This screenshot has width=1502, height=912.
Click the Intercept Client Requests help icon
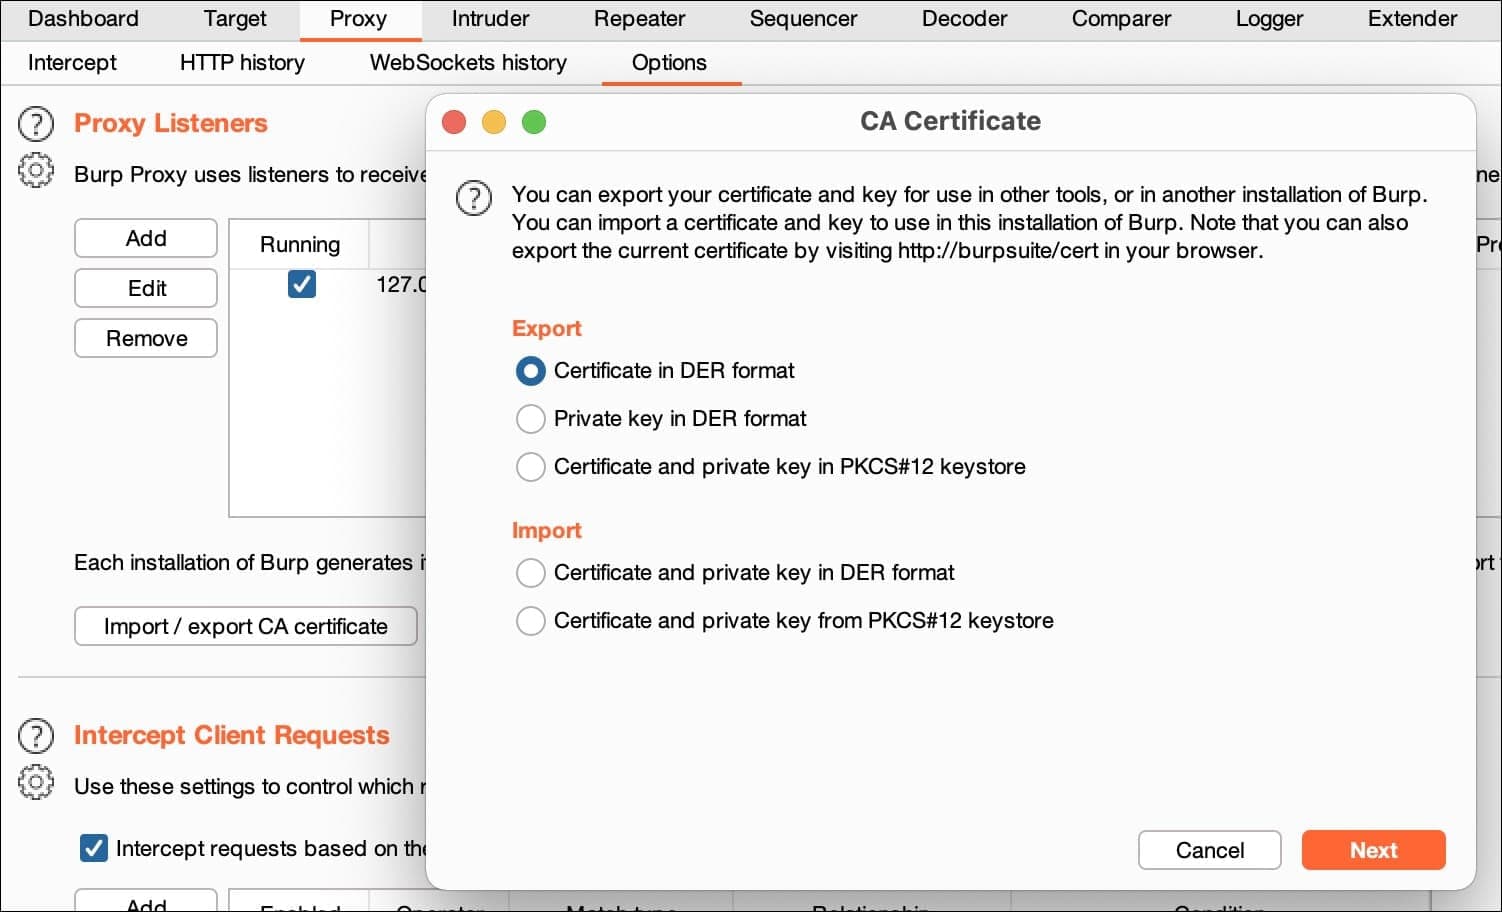(x=36, y=736)
